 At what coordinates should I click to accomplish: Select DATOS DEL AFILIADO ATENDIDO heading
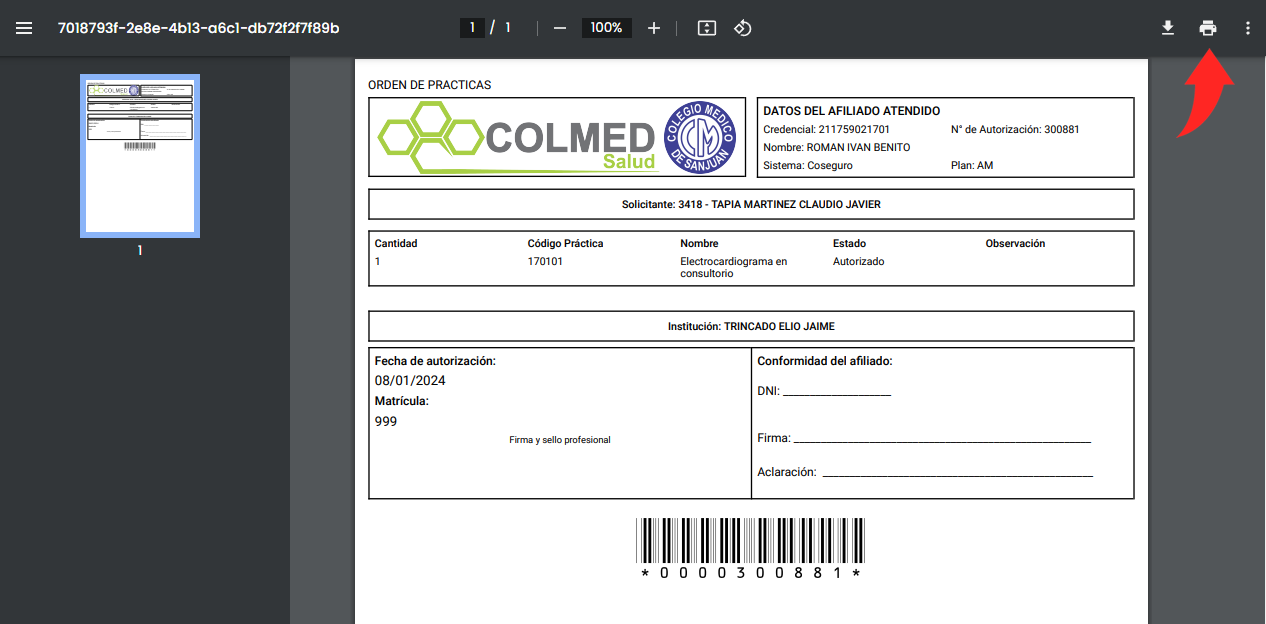[851, 111]
